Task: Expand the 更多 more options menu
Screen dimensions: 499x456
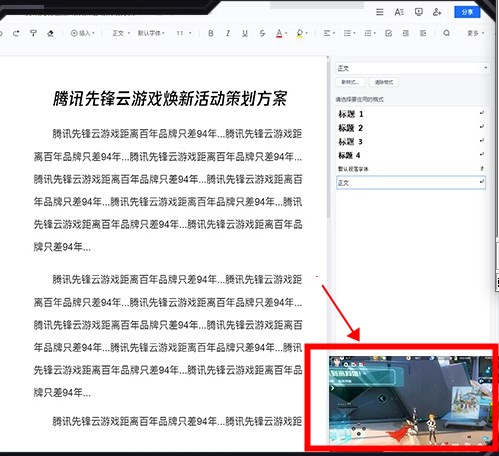Action: [x=475, y=33]
